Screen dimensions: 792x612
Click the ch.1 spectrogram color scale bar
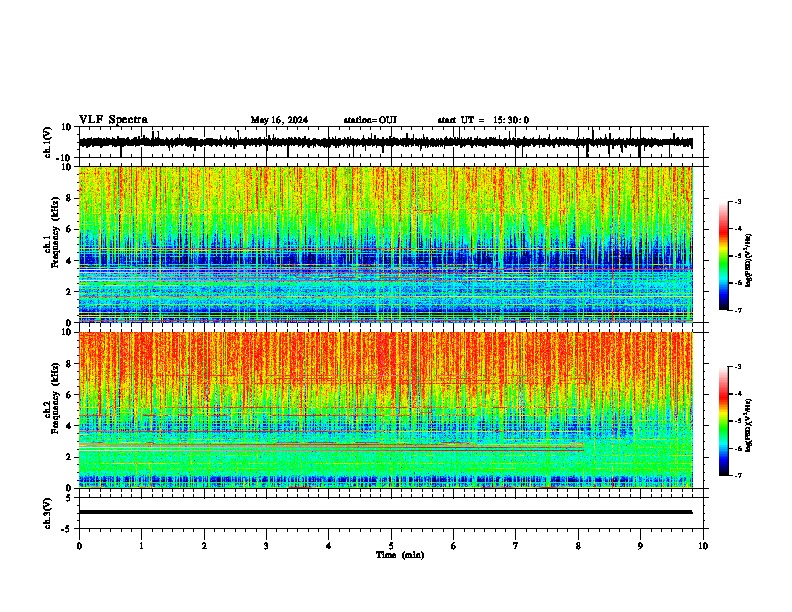[x=724, y=256]
